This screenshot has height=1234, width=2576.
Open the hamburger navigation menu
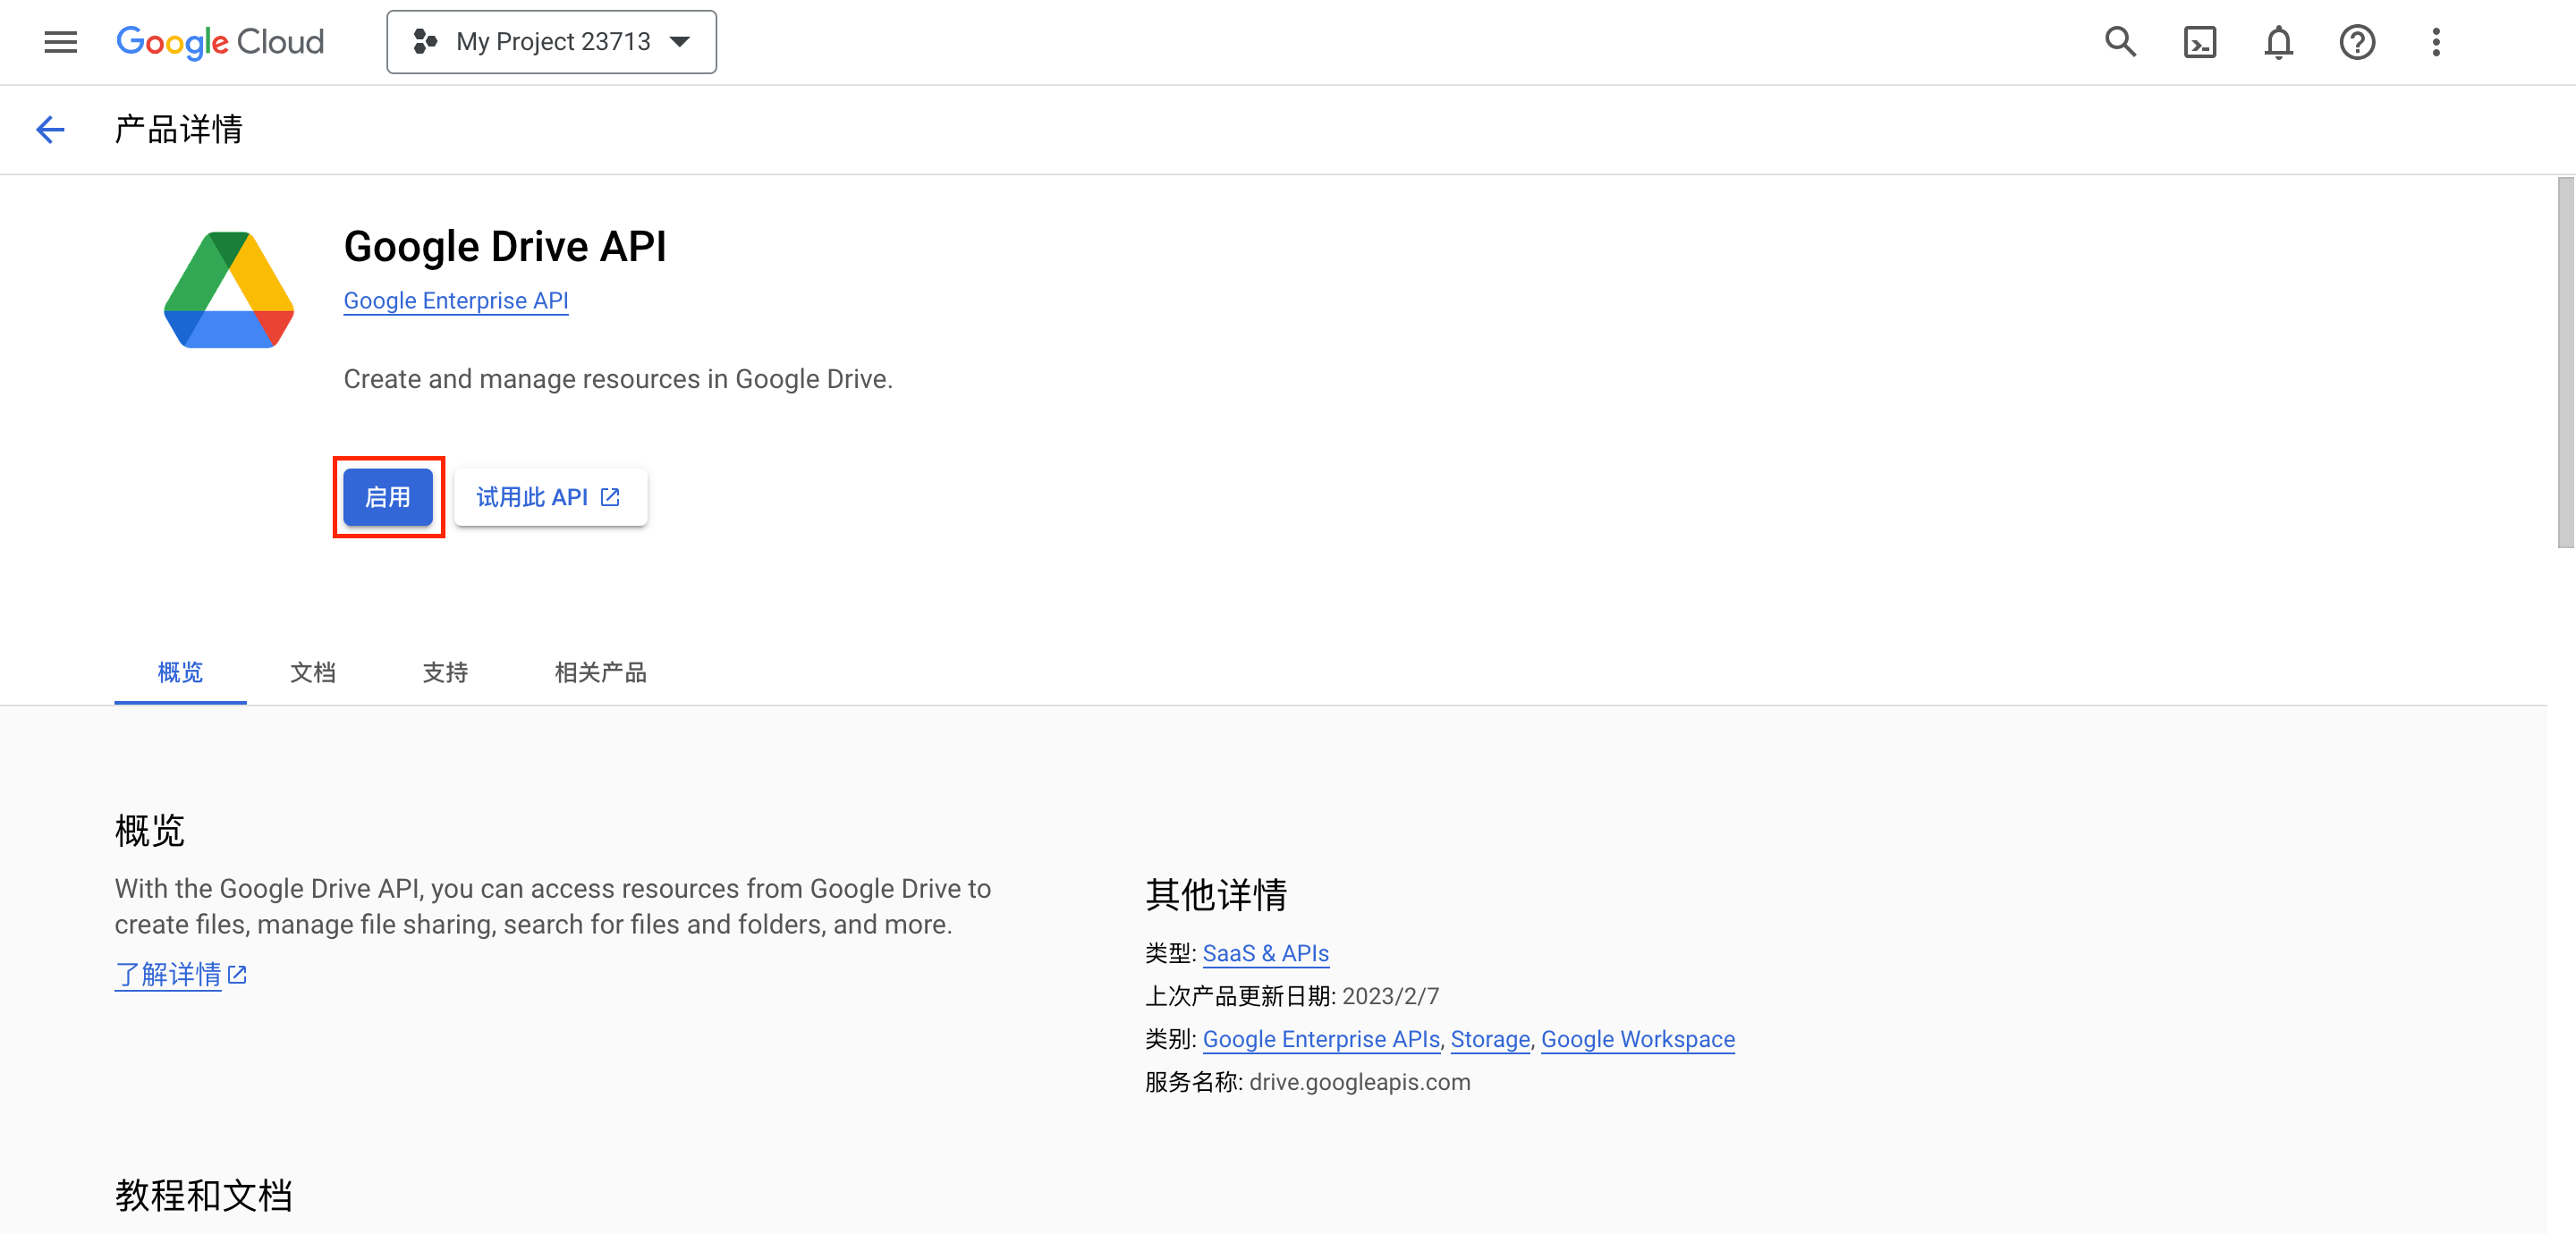click(61, 42)
